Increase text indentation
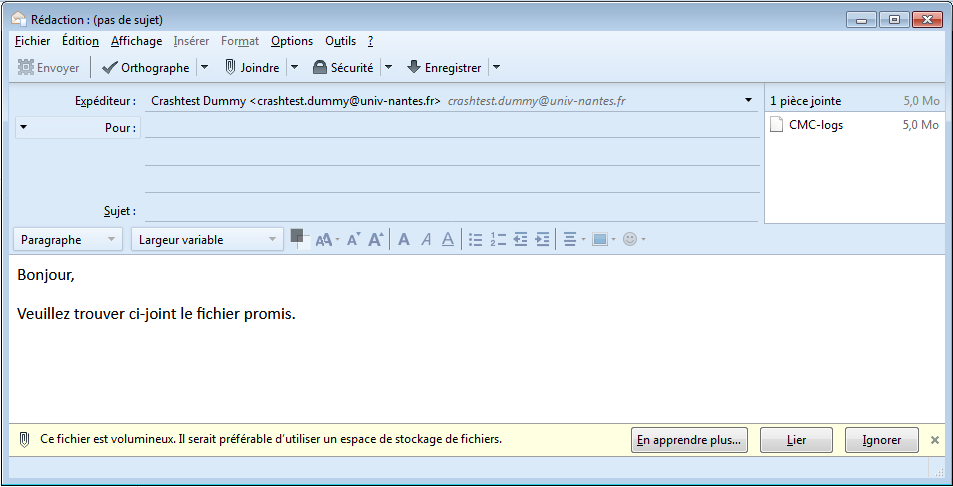The height and width of the screenshot is (487, 953). click(542, 240)
